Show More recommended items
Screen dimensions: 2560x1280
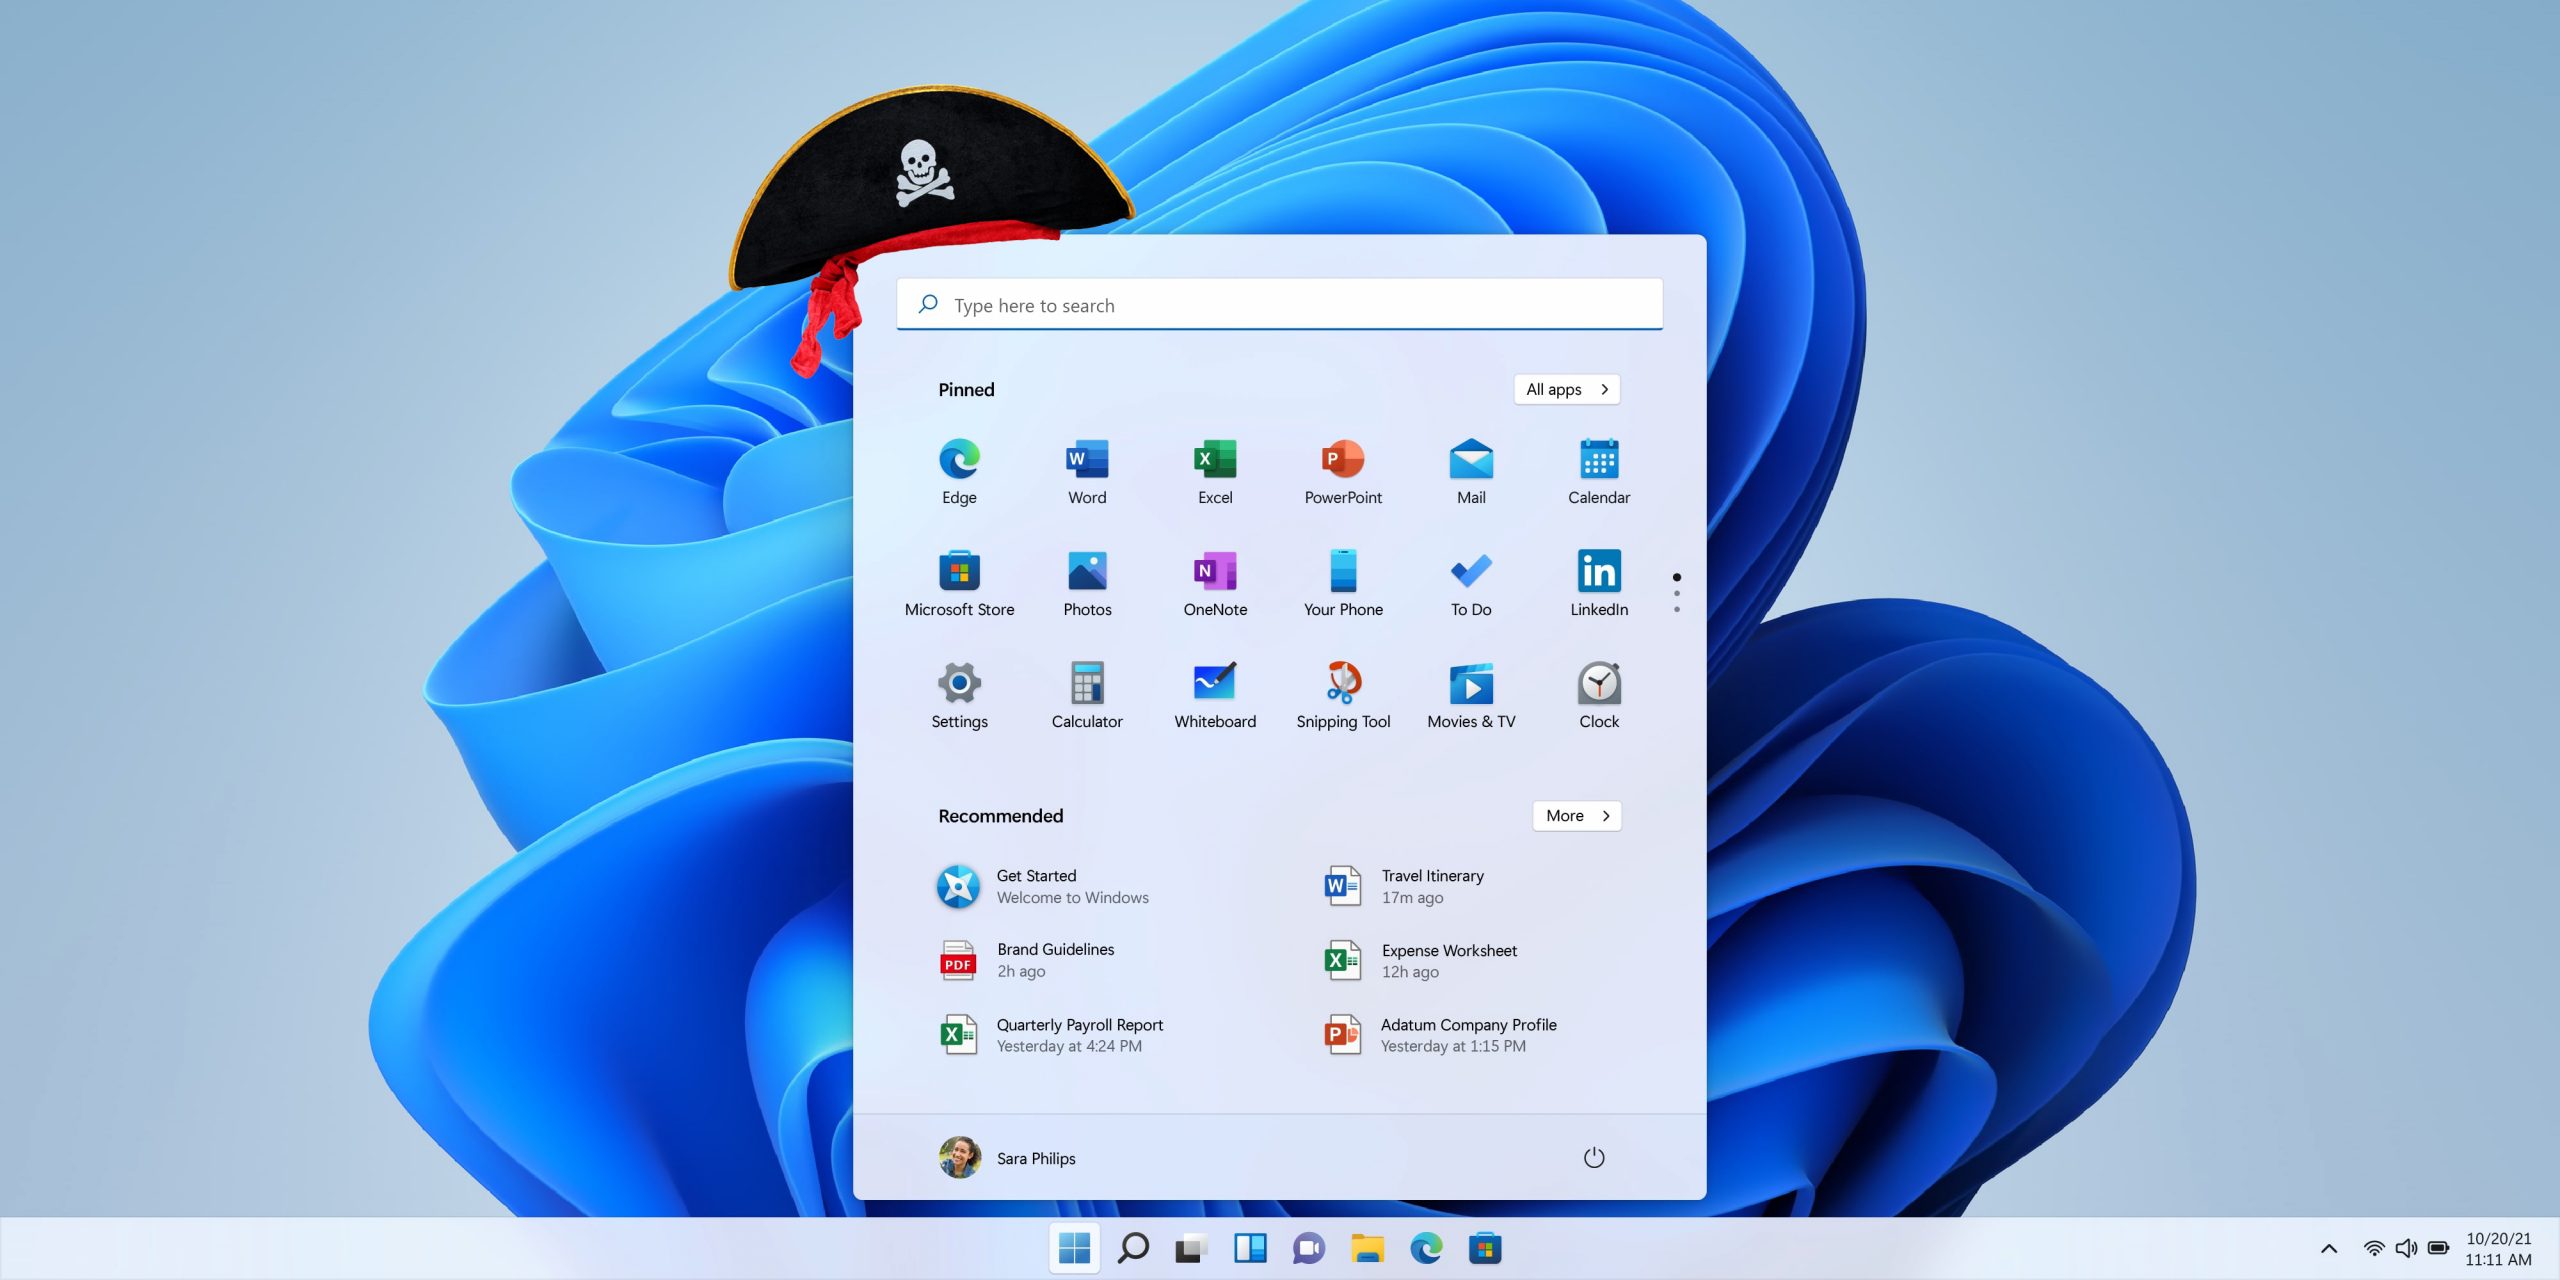point(1577,816)
